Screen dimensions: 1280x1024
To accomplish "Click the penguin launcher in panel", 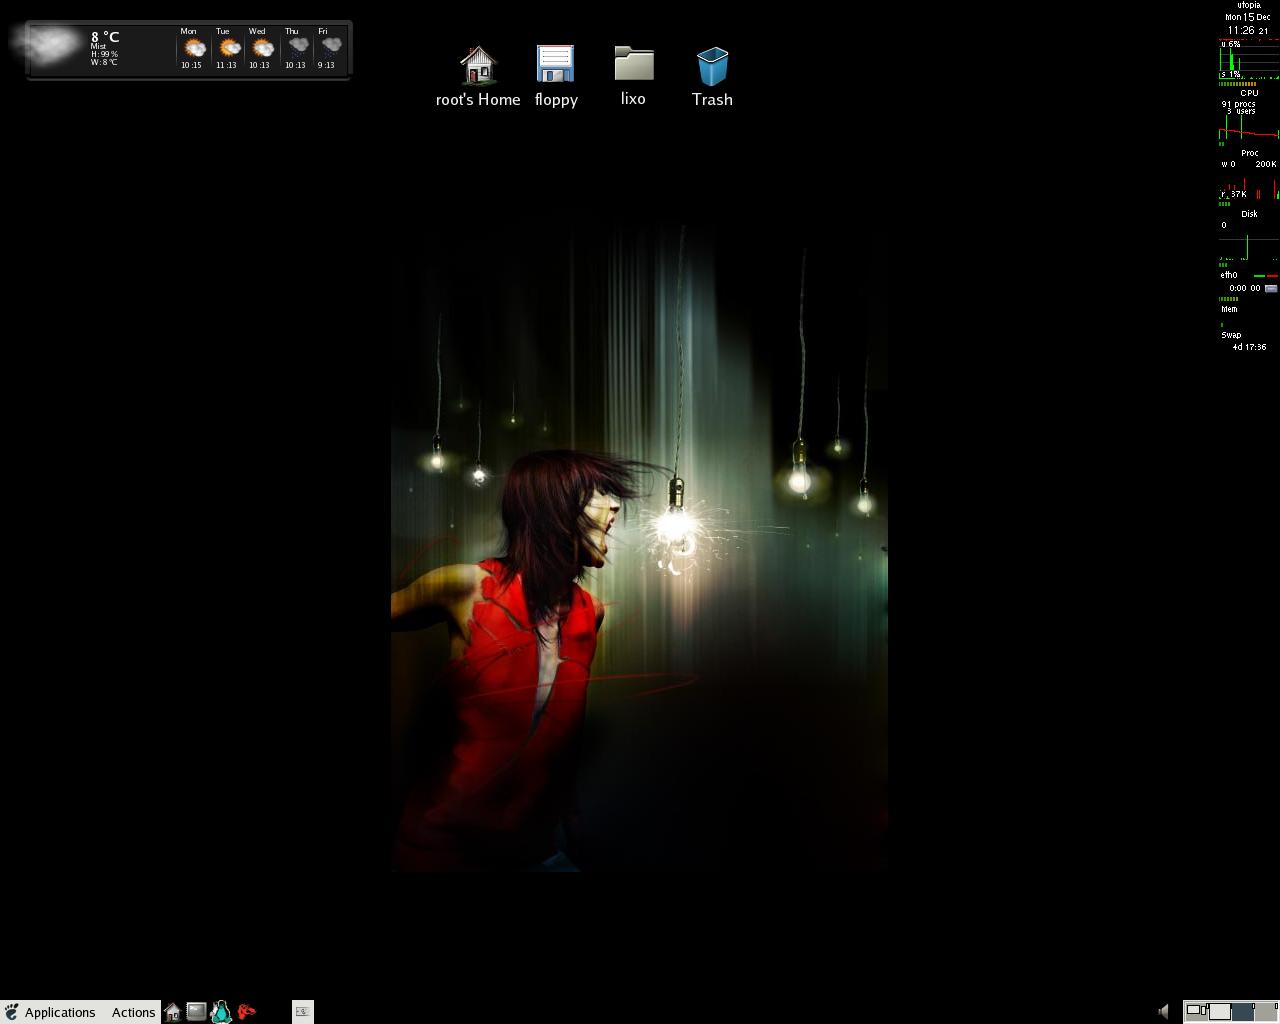I will coord(221,1012).
